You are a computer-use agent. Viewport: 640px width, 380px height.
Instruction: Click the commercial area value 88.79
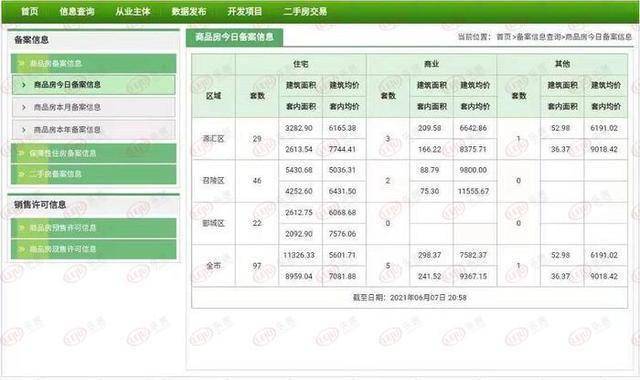coord(430,170)
